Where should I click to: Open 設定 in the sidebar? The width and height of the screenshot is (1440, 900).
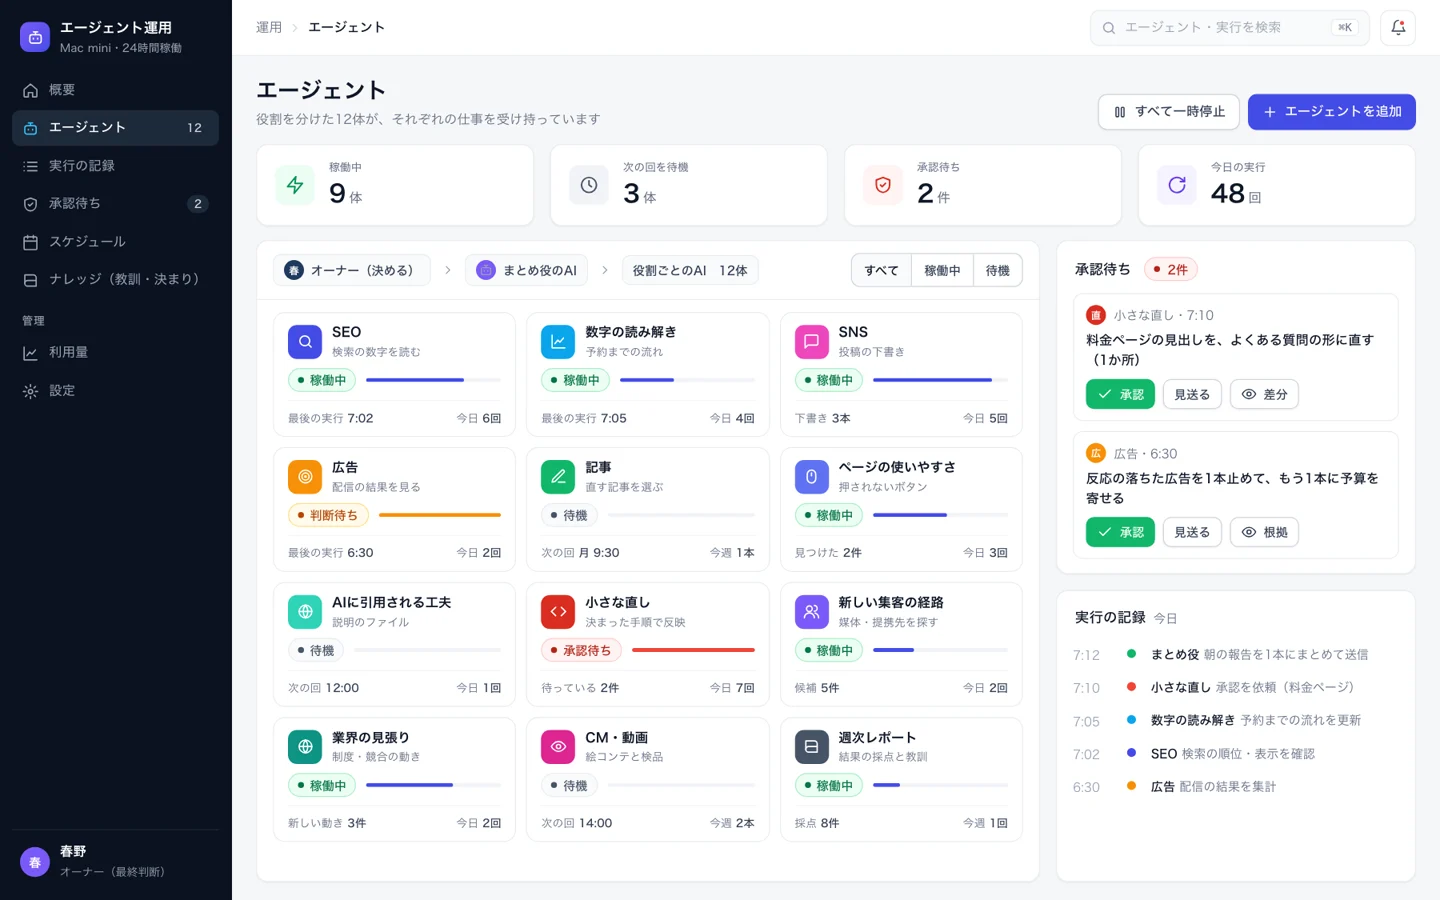(115, 391)
